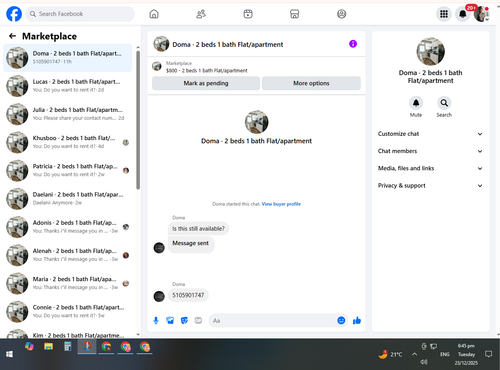Click the Facebook logo

tap(14, 14)
